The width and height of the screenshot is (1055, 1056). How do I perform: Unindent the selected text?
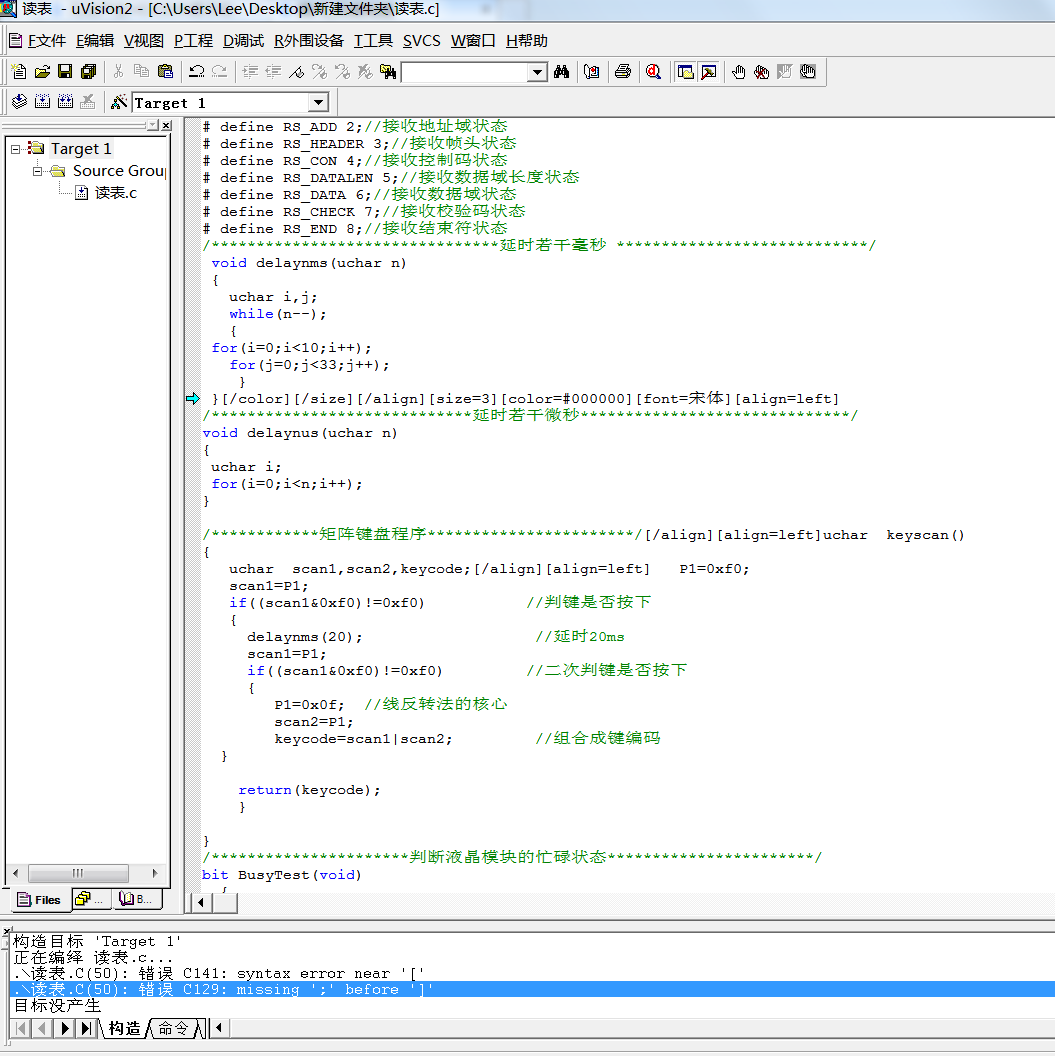(x=273, y=71)
